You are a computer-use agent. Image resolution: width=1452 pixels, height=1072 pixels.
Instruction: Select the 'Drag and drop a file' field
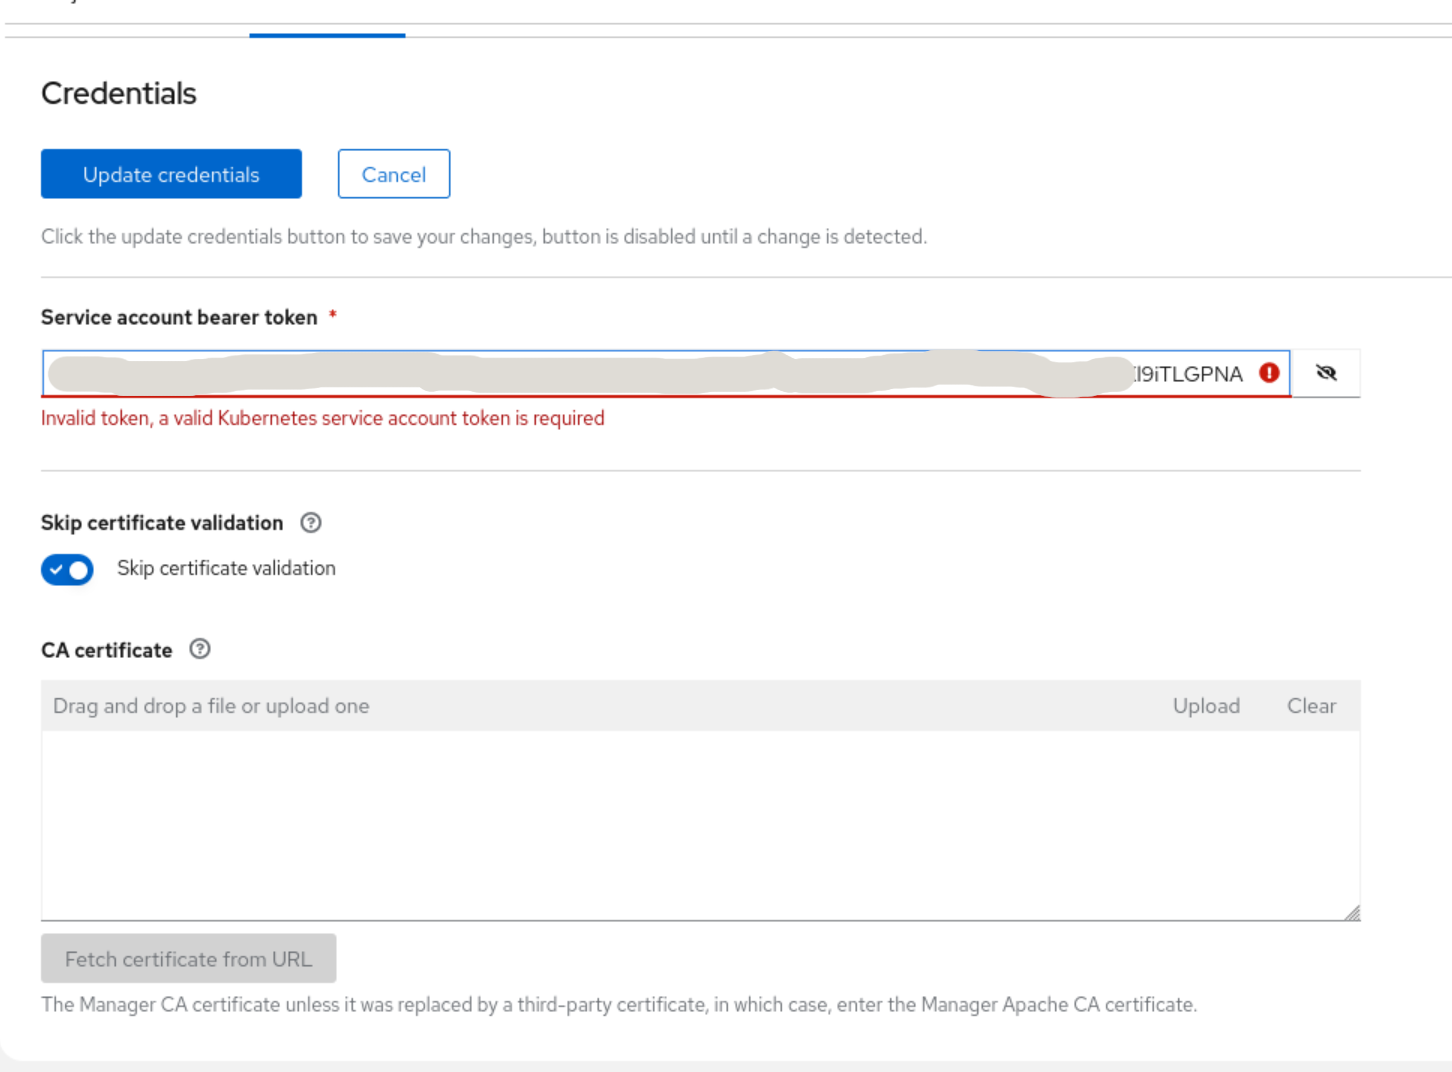click(600, 706)
